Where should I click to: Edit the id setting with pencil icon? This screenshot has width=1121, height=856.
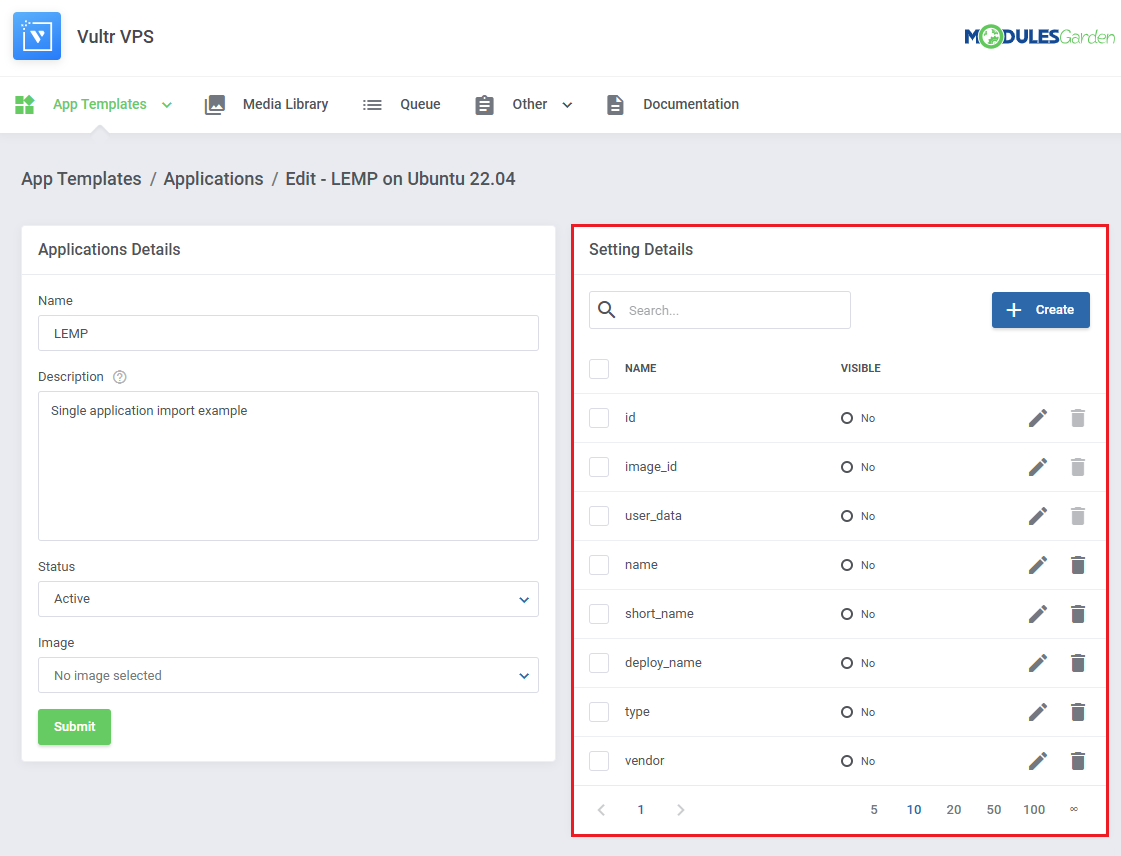point(1038,418)
